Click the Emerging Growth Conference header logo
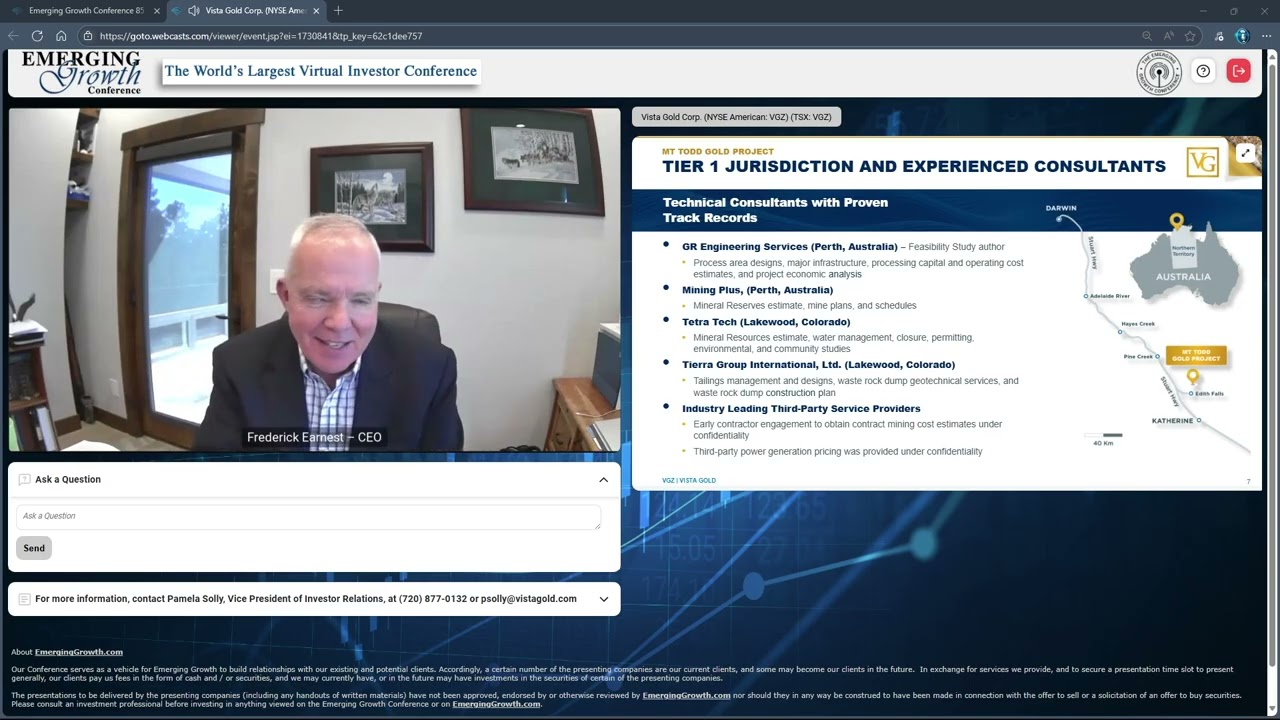The width and height of the screenshot is (1280, 720). click(81, 73)
